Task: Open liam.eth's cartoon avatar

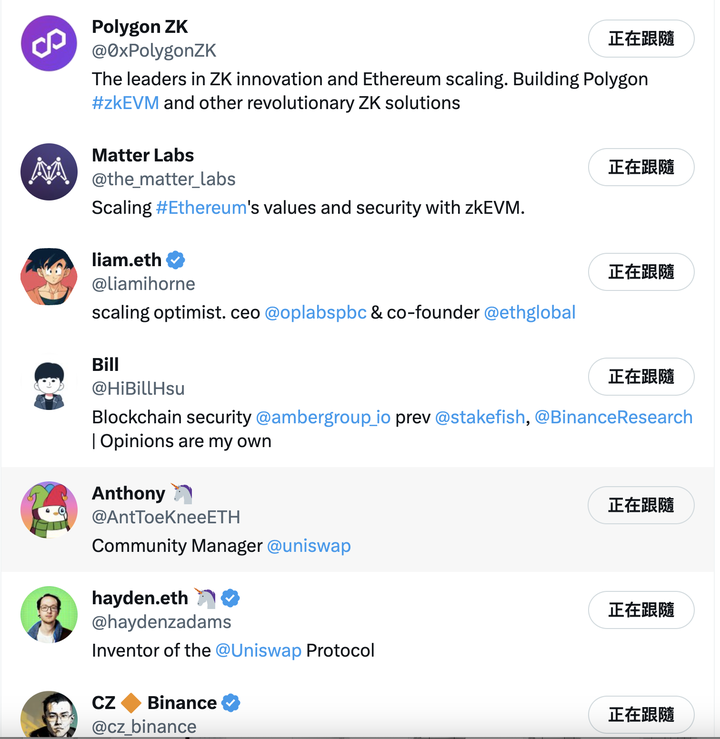Action: pos(49,277)
